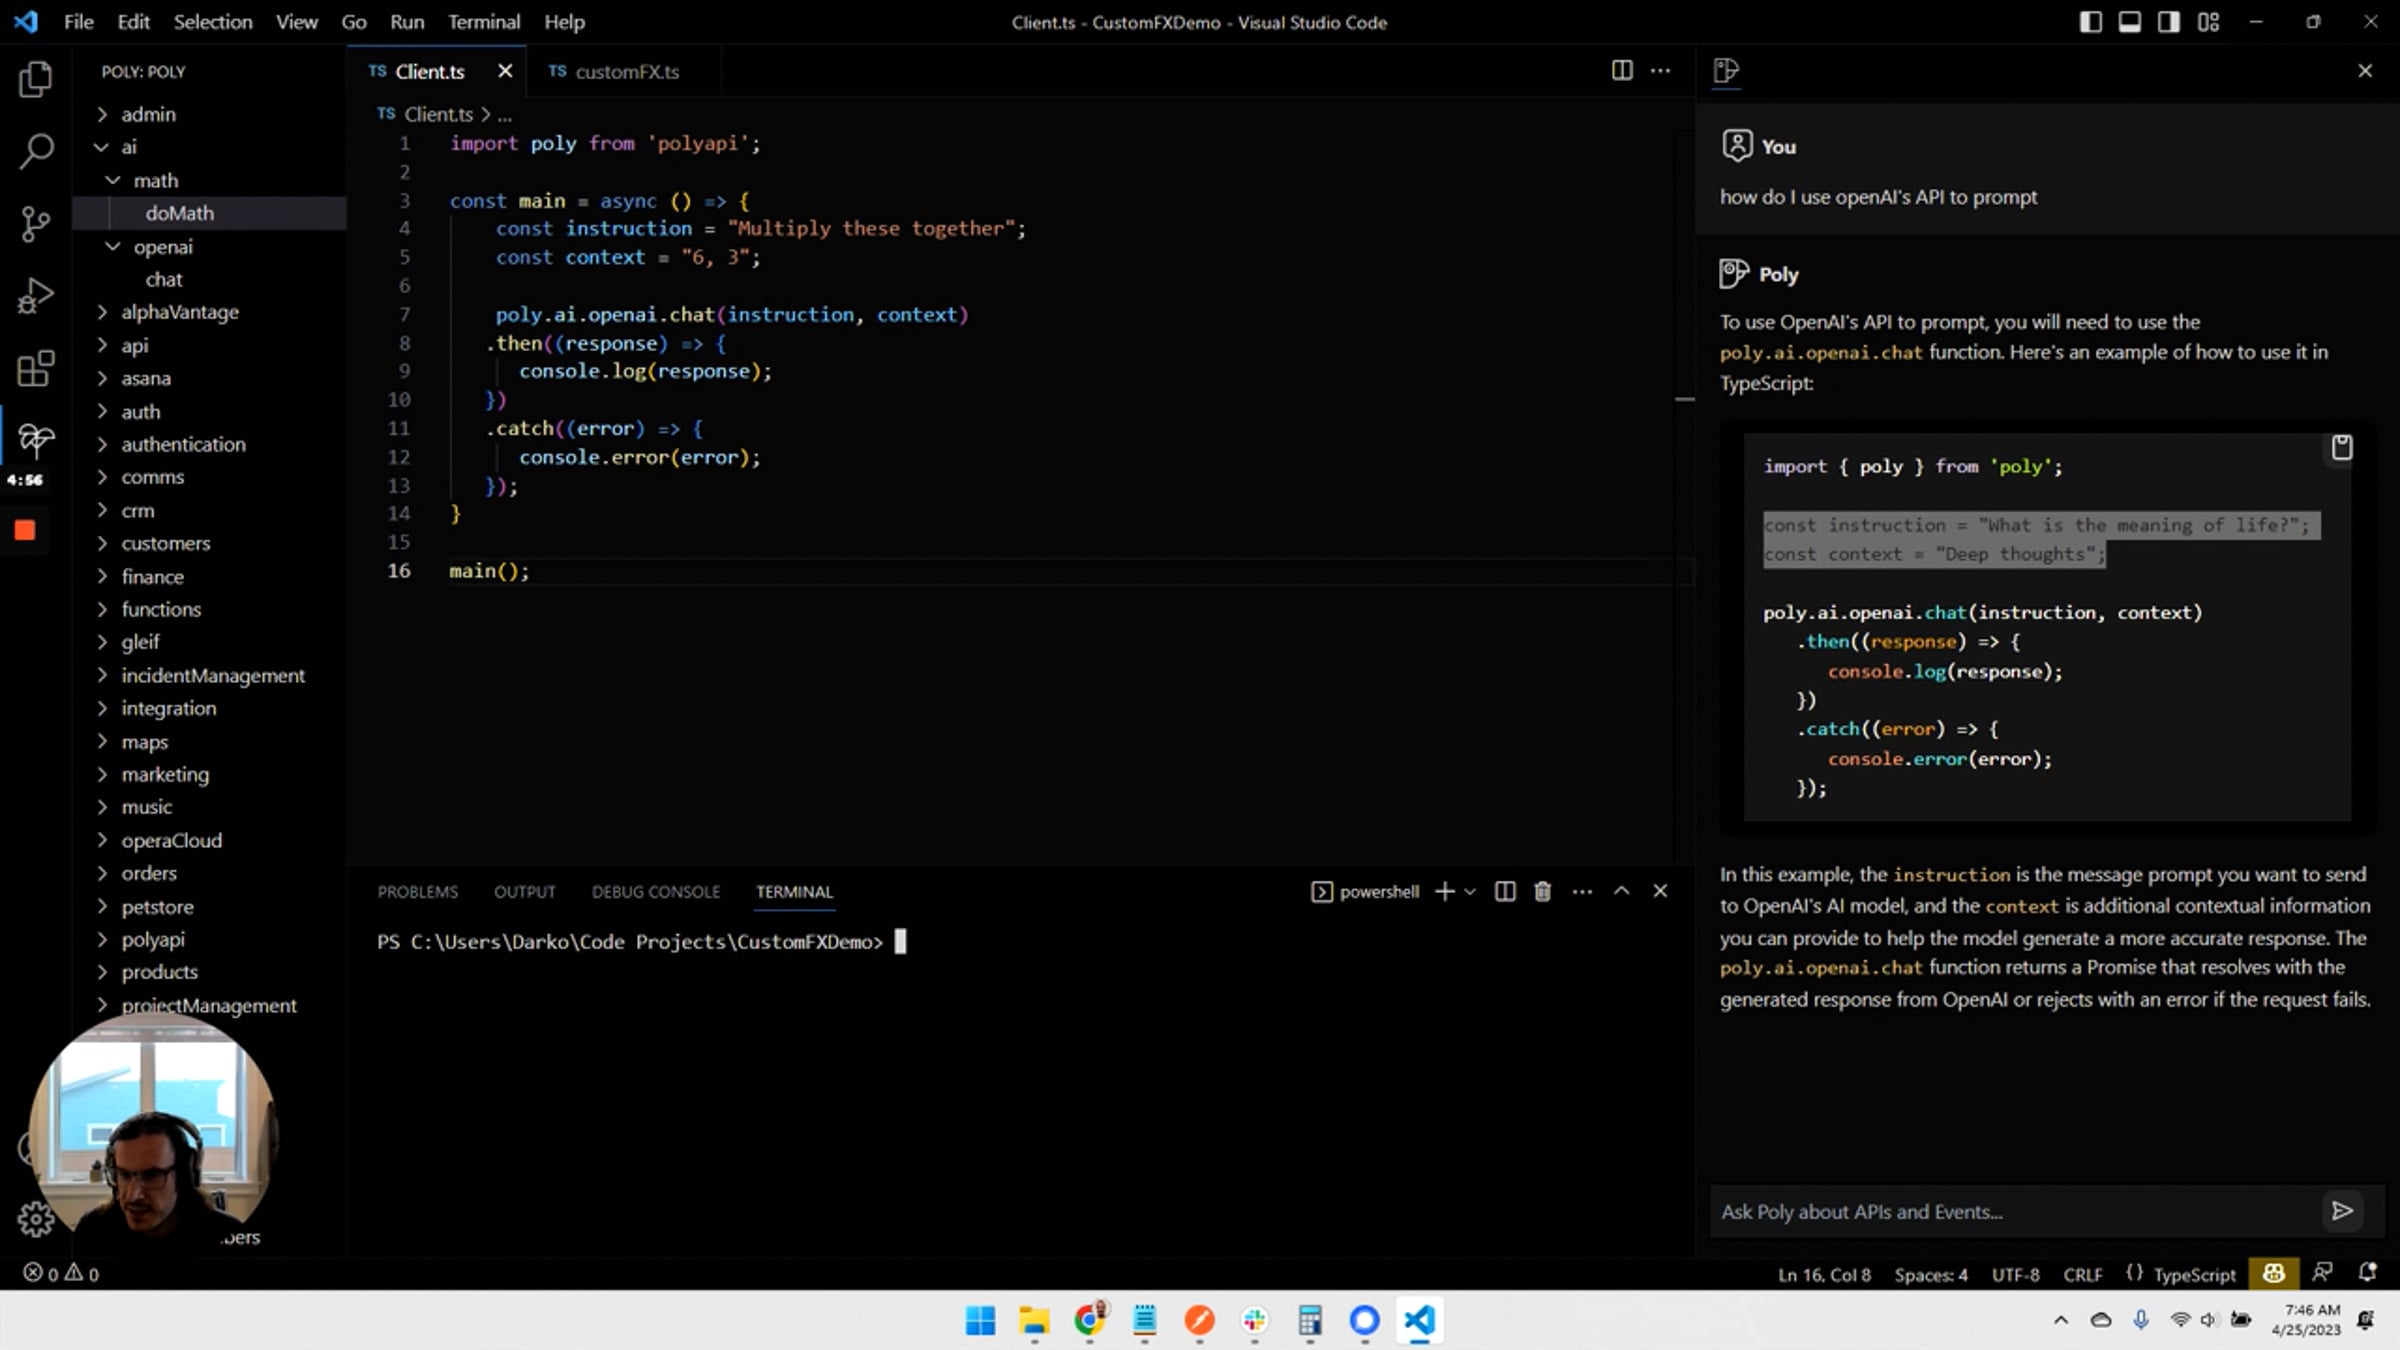
Task: Switch to the Problems panel tab
Action: tap(417, 891)
